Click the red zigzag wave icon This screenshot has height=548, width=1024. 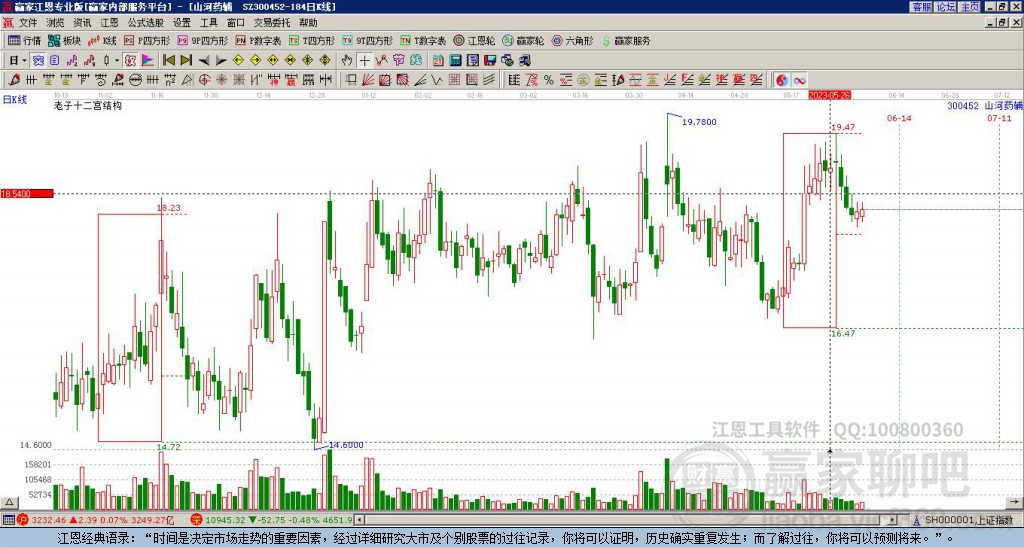point(381,61)
